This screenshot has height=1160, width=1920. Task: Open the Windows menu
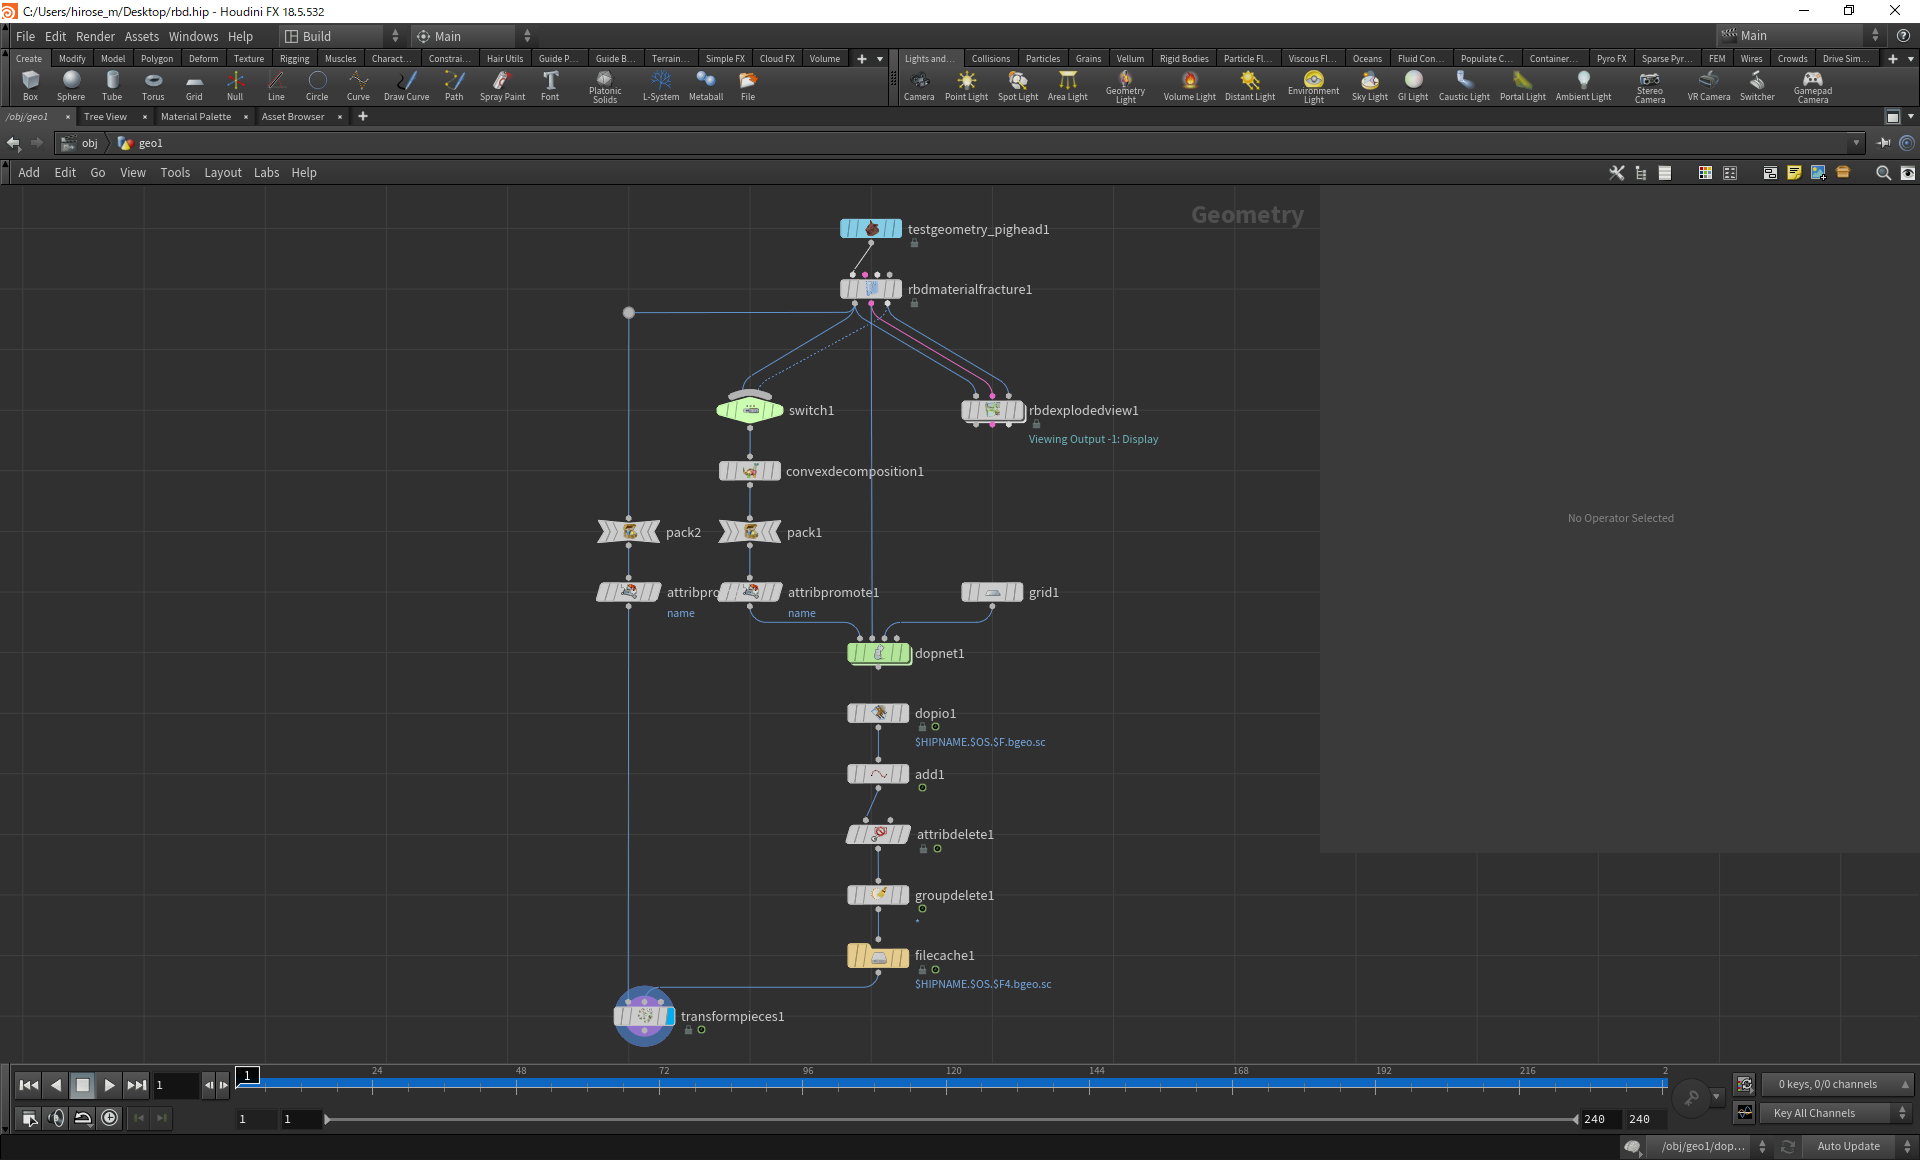coord(193,36)
